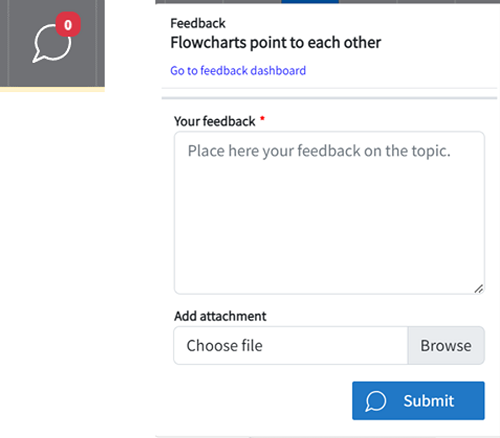Click the gray divider line above the form
Viewport: 500px width, 438px height.
(x=329, y=98)
